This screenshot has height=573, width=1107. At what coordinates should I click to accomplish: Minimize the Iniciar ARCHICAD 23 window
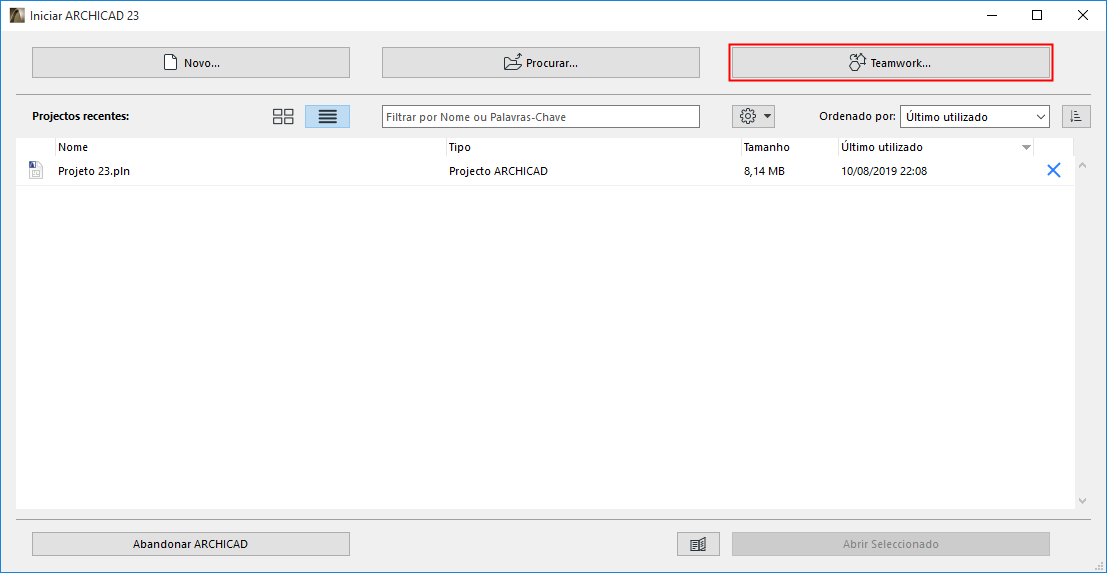[x=992, y=16]
